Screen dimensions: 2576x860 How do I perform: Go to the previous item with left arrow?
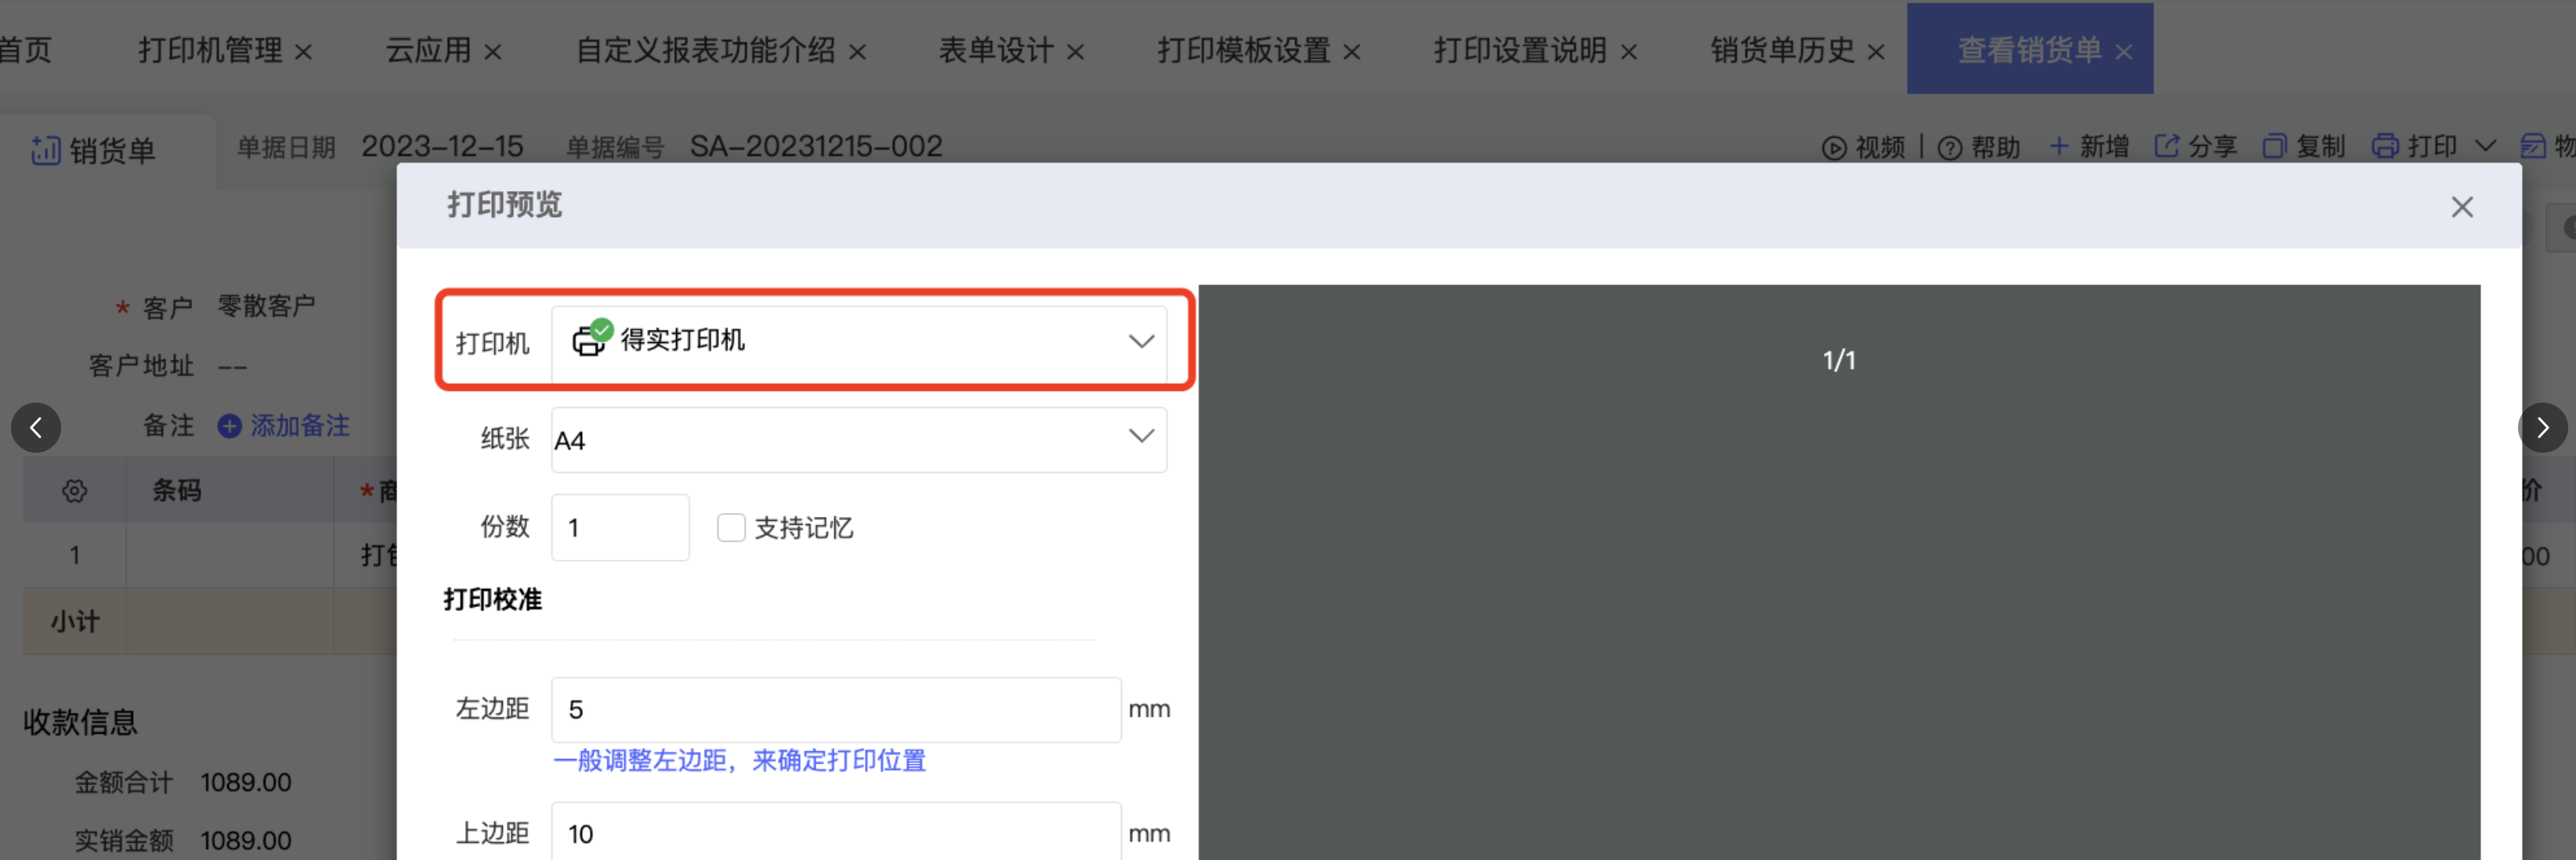[36, 428]
